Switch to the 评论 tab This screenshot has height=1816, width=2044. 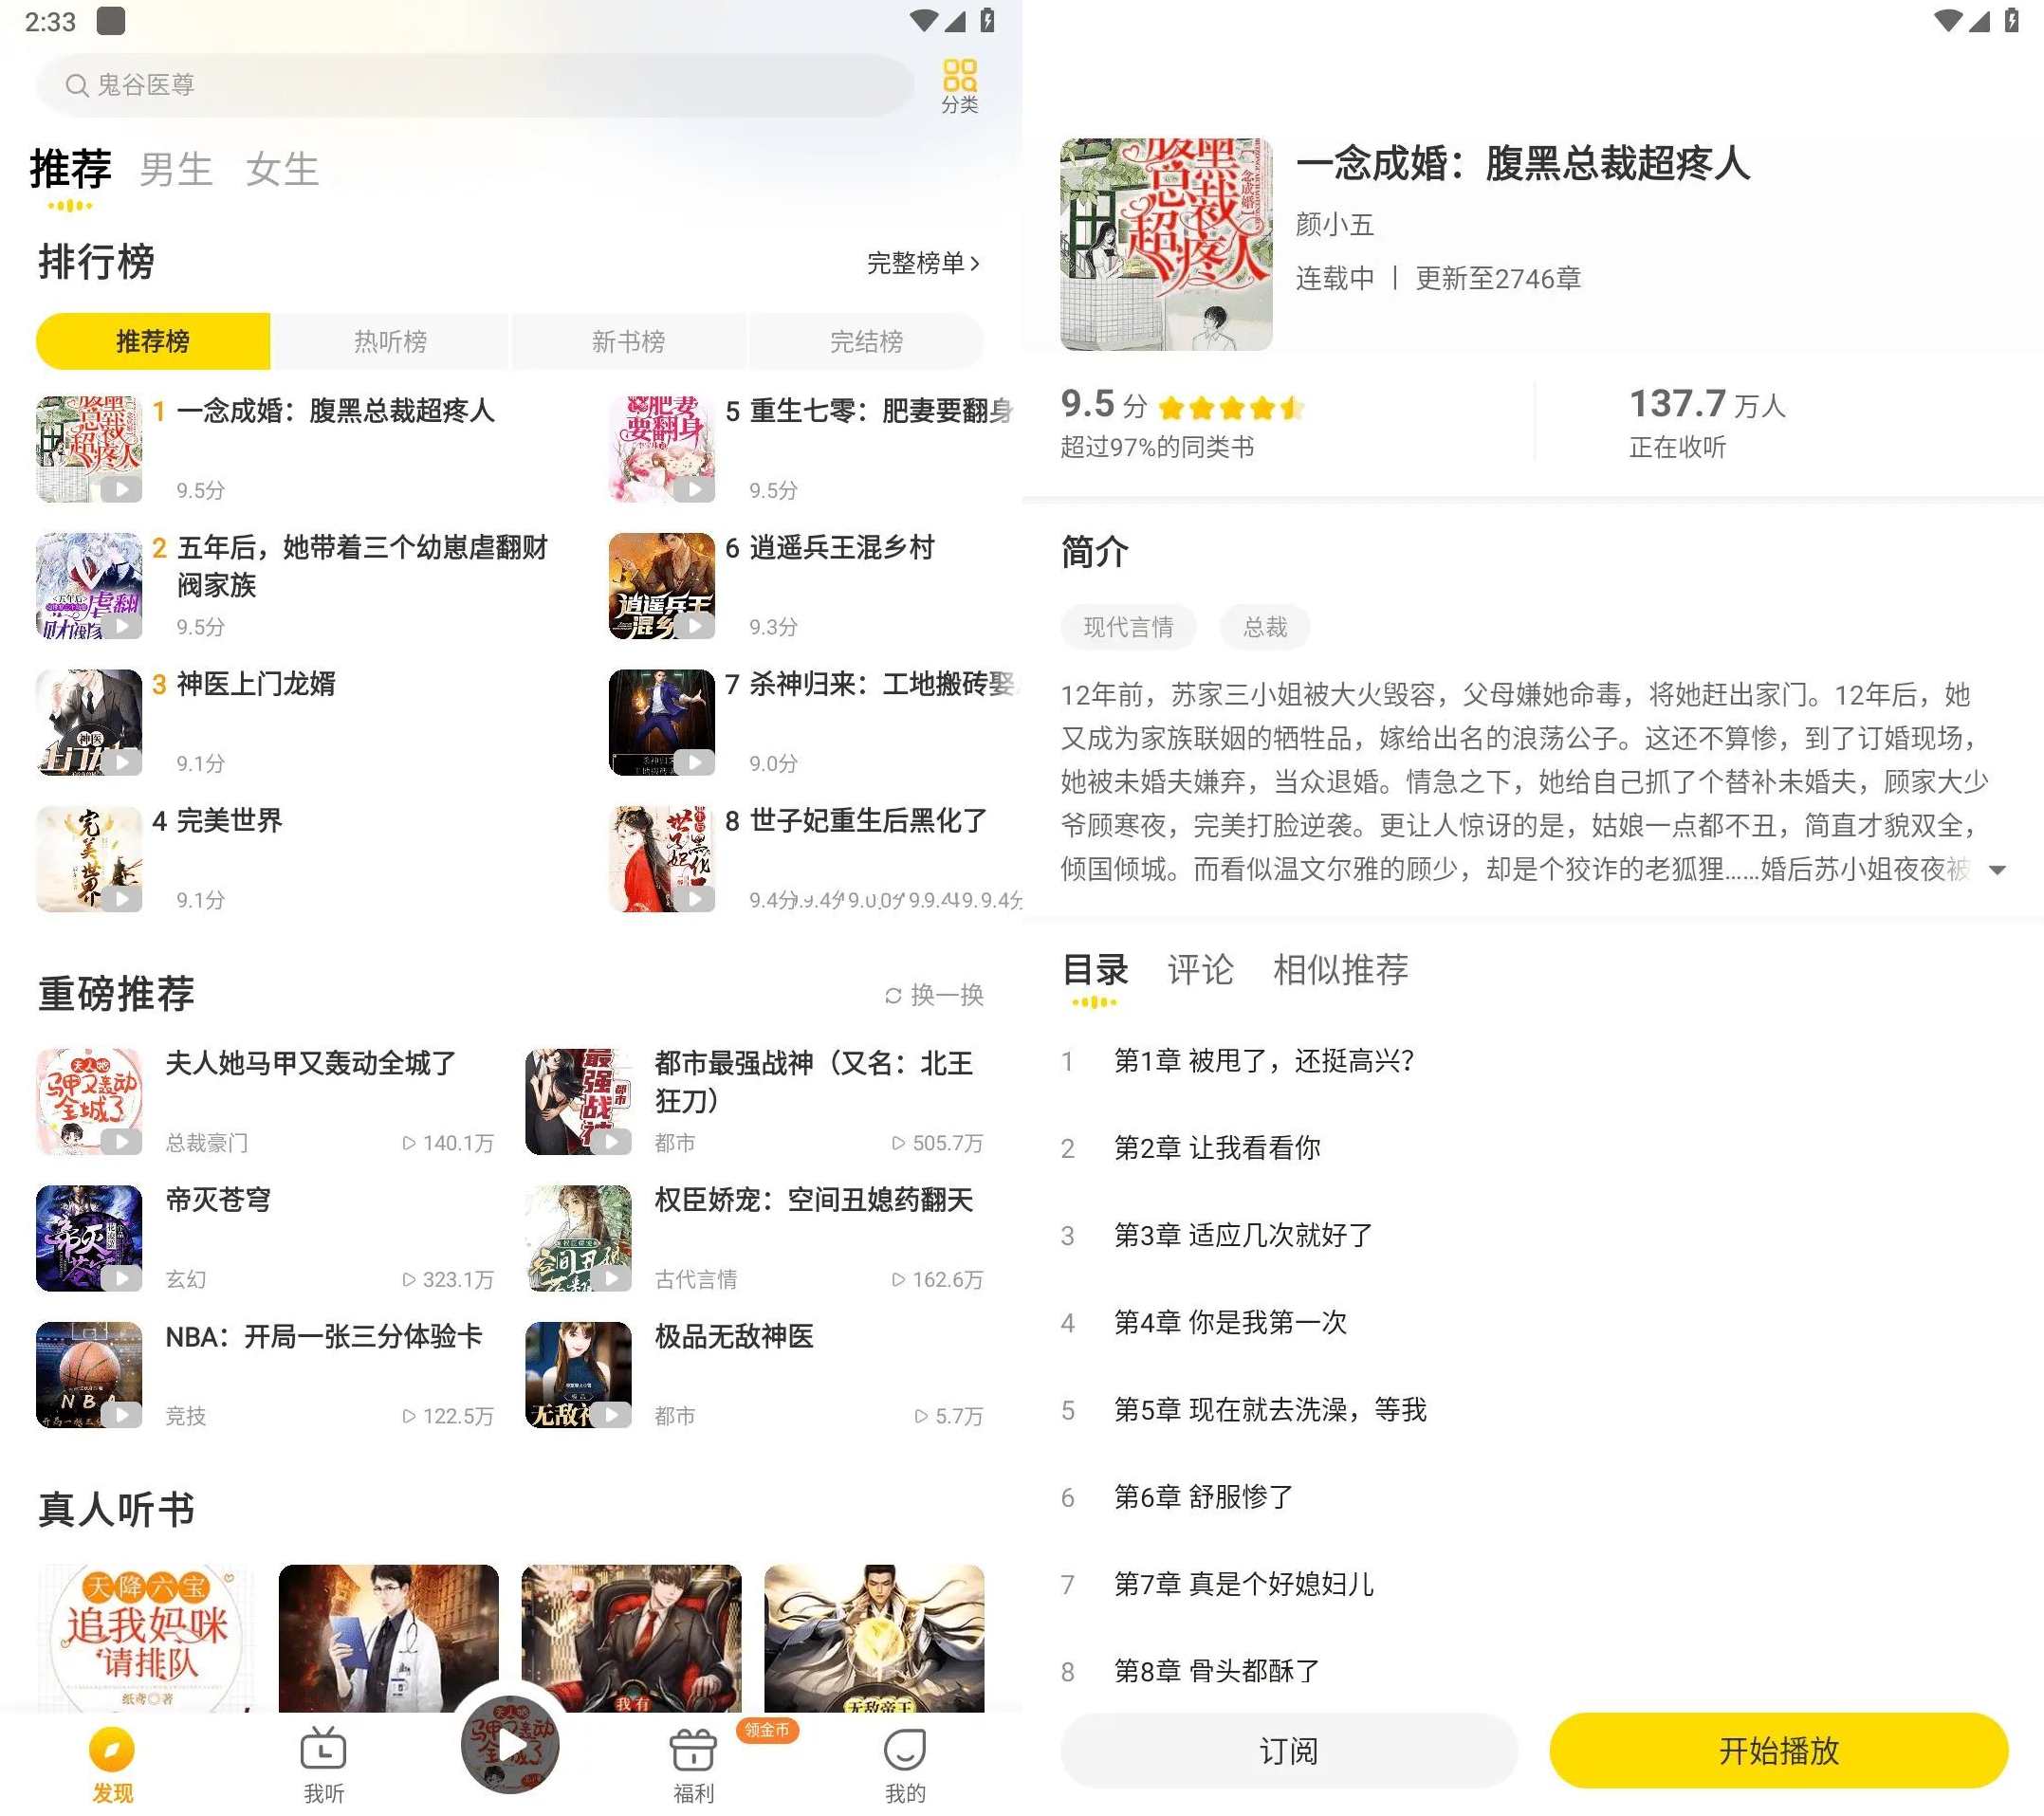click(1199, 968)
